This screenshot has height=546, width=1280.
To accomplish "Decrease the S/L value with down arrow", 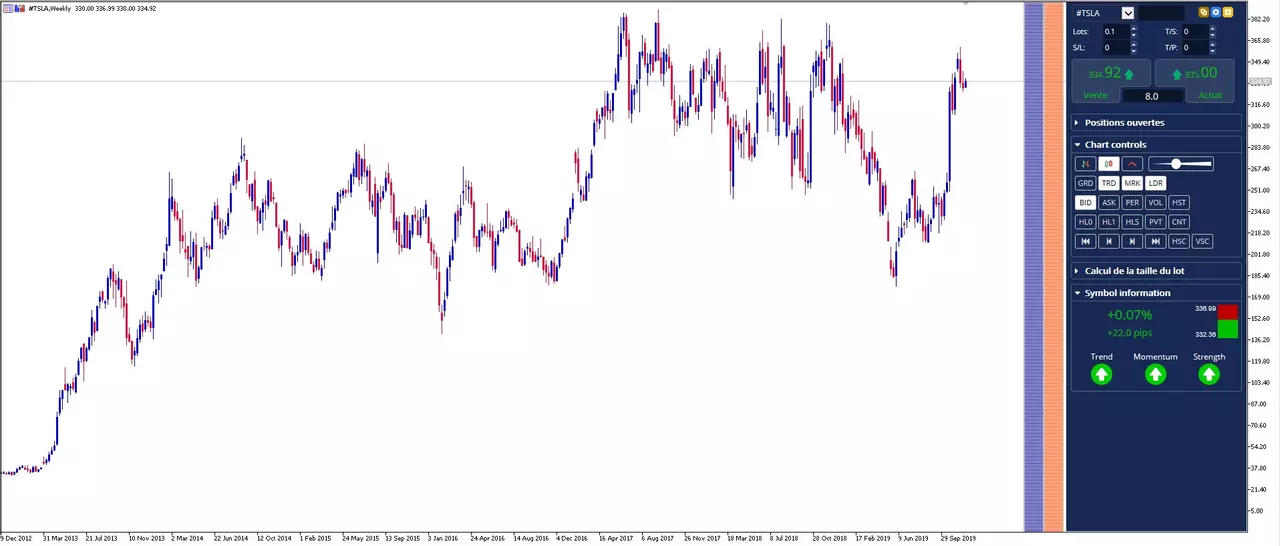I will tap(1134, 51).
